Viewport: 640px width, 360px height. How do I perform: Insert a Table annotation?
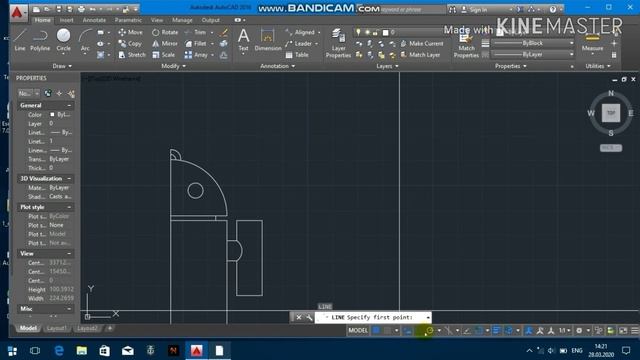pyautogui.click(x=297, y=55)
